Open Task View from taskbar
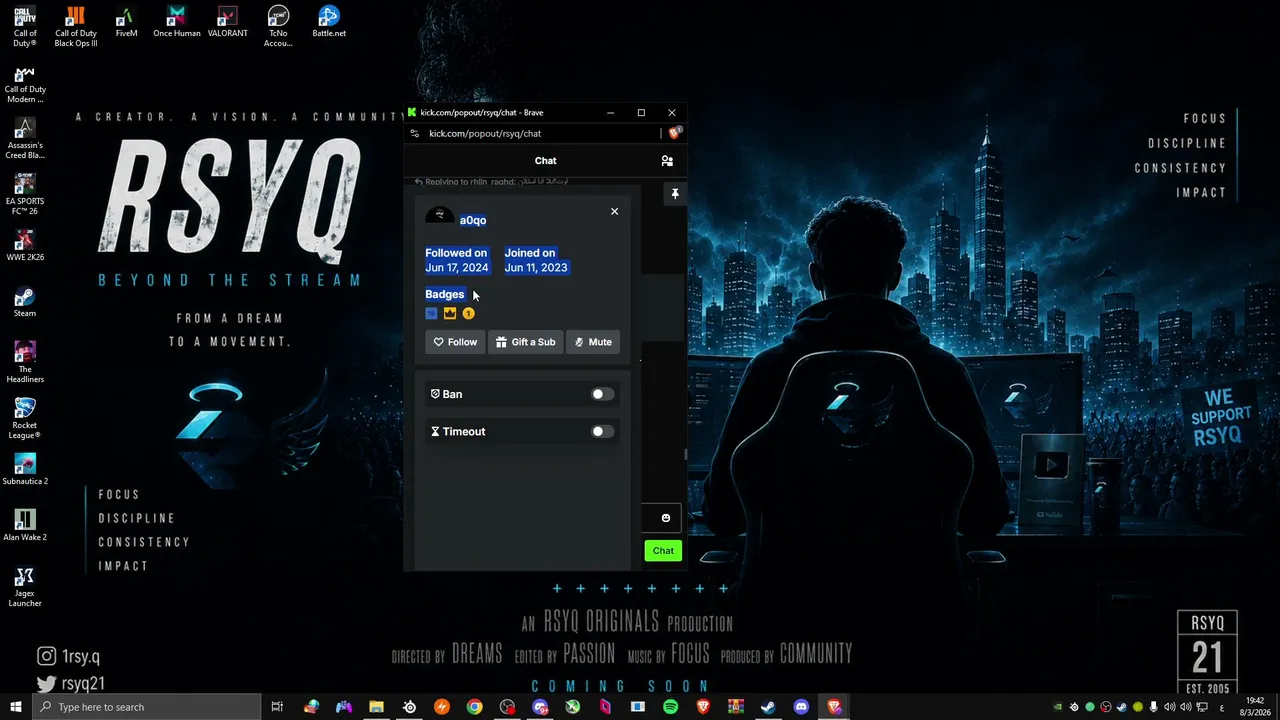The width and height of the screenshot is (1280, 720). 277,707
